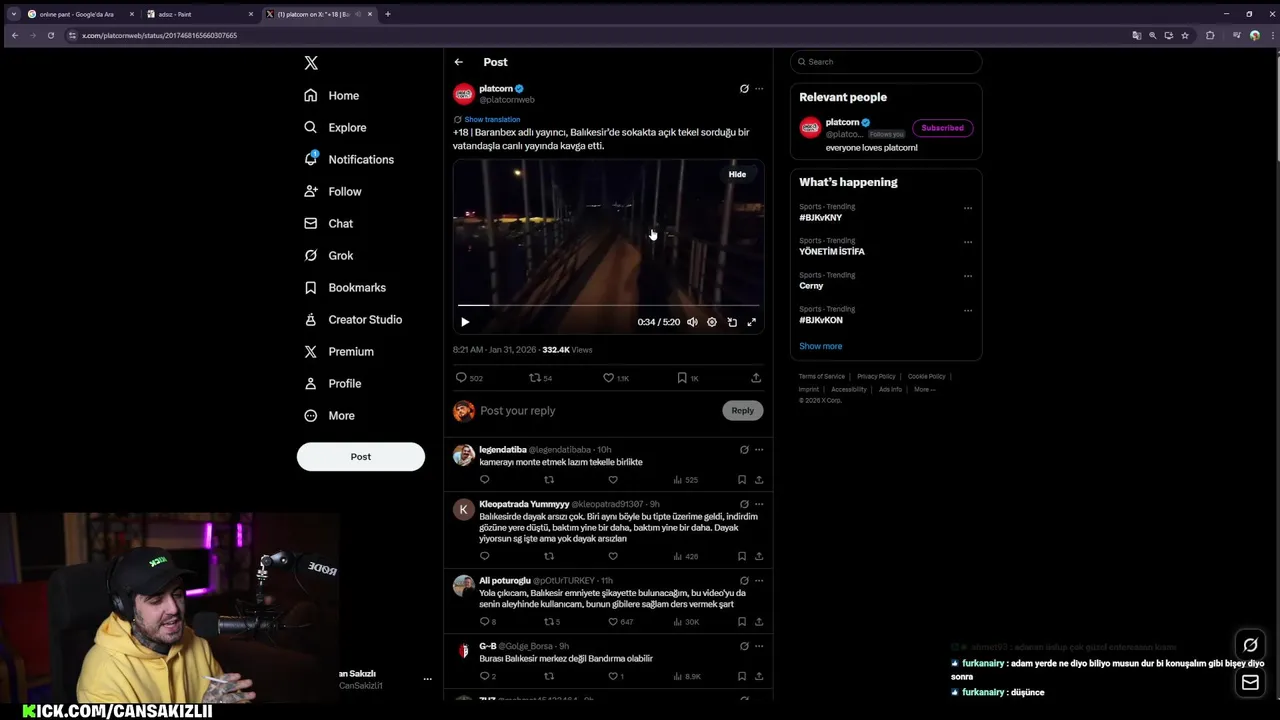Click Grok icon on Kleopatrada Yummyyy's reply
Viewport: 1280px width, 720px height.
(x=744, y=504)
